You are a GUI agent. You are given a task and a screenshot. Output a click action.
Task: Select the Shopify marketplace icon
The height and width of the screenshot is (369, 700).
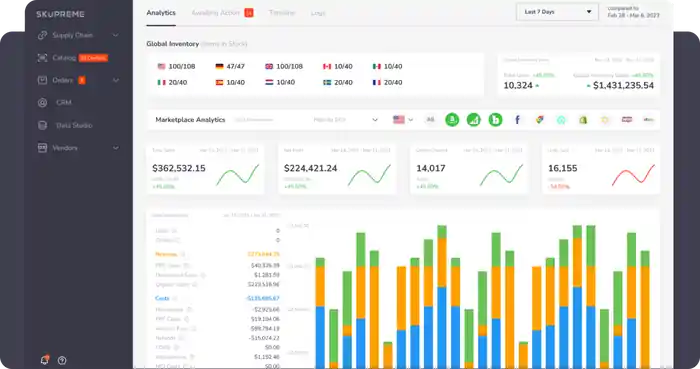[x=583, y=120]
